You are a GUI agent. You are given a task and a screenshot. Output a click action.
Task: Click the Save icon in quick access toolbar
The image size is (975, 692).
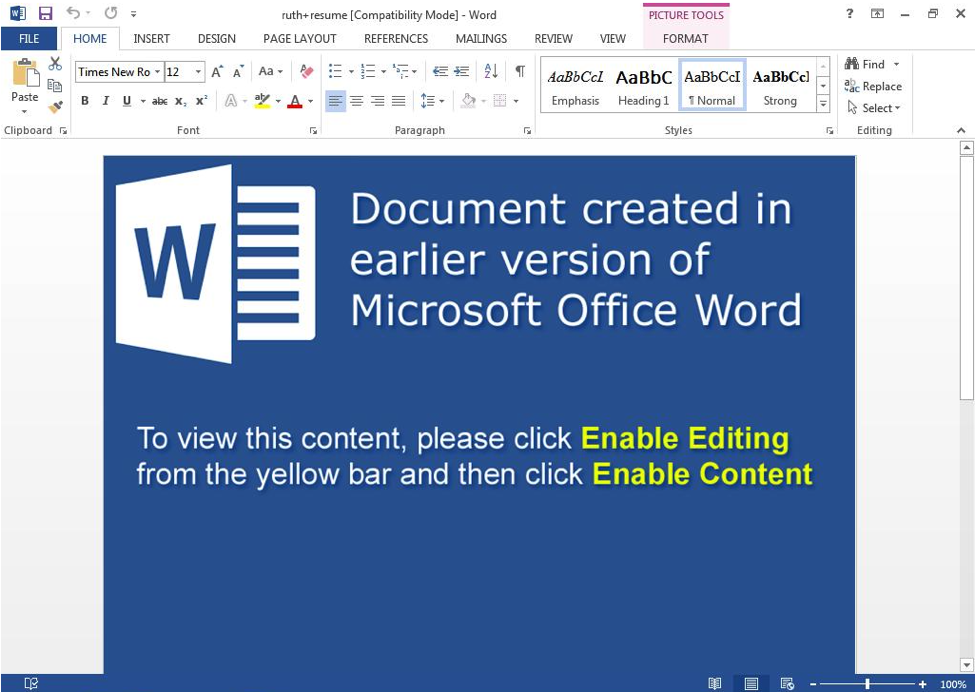45,13
